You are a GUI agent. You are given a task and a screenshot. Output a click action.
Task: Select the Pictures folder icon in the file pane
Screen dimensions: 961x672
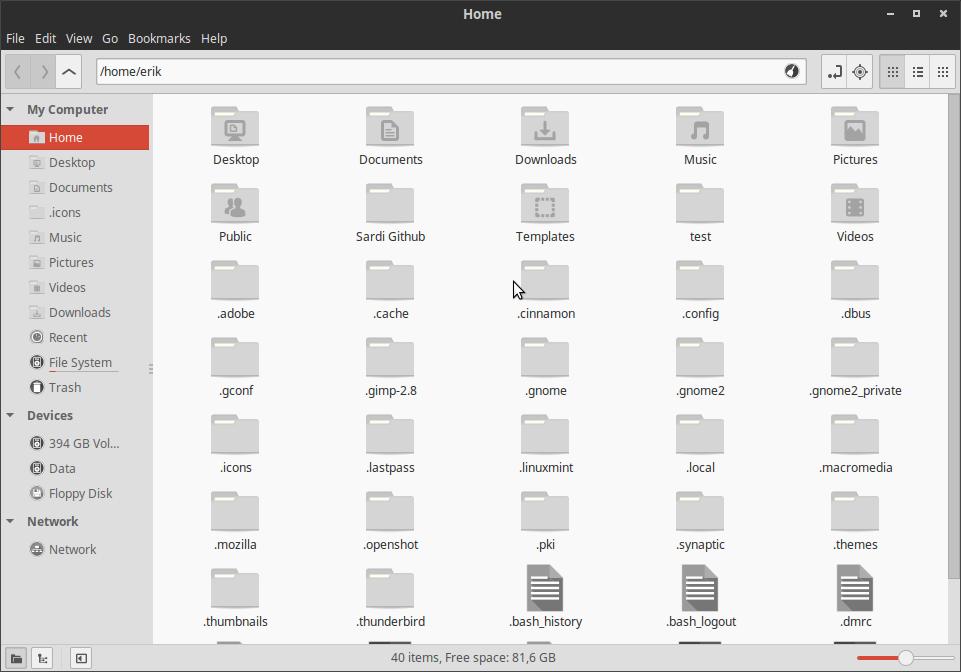pos(855,126)
